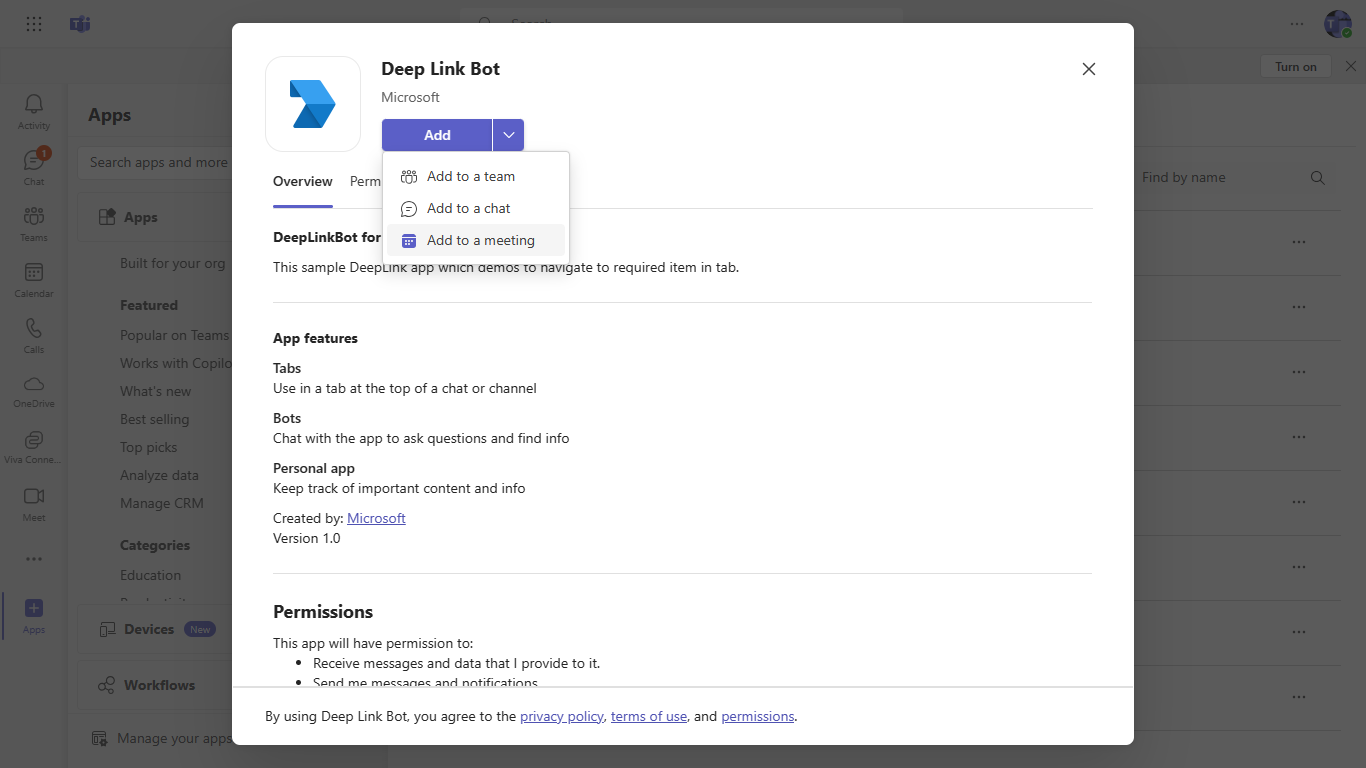Click the Find by name field
This screenshot has width=1366, height=768.
(x=1220, y=178)
